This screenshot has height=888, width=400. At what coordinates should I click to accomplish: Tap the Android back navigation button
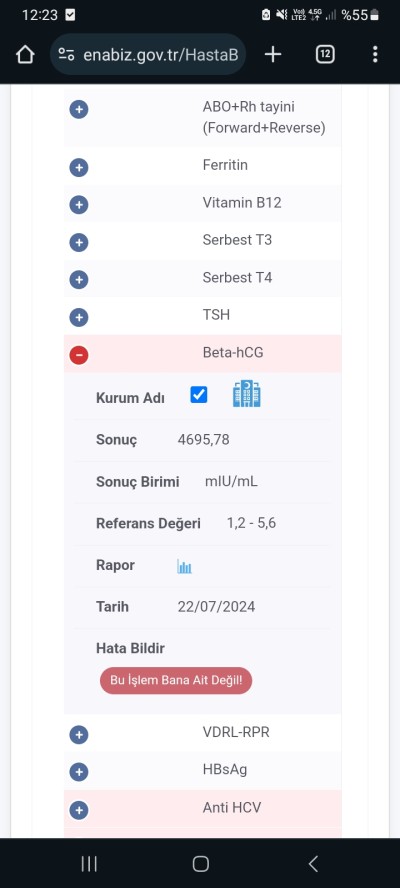click(x=313, y=863)
